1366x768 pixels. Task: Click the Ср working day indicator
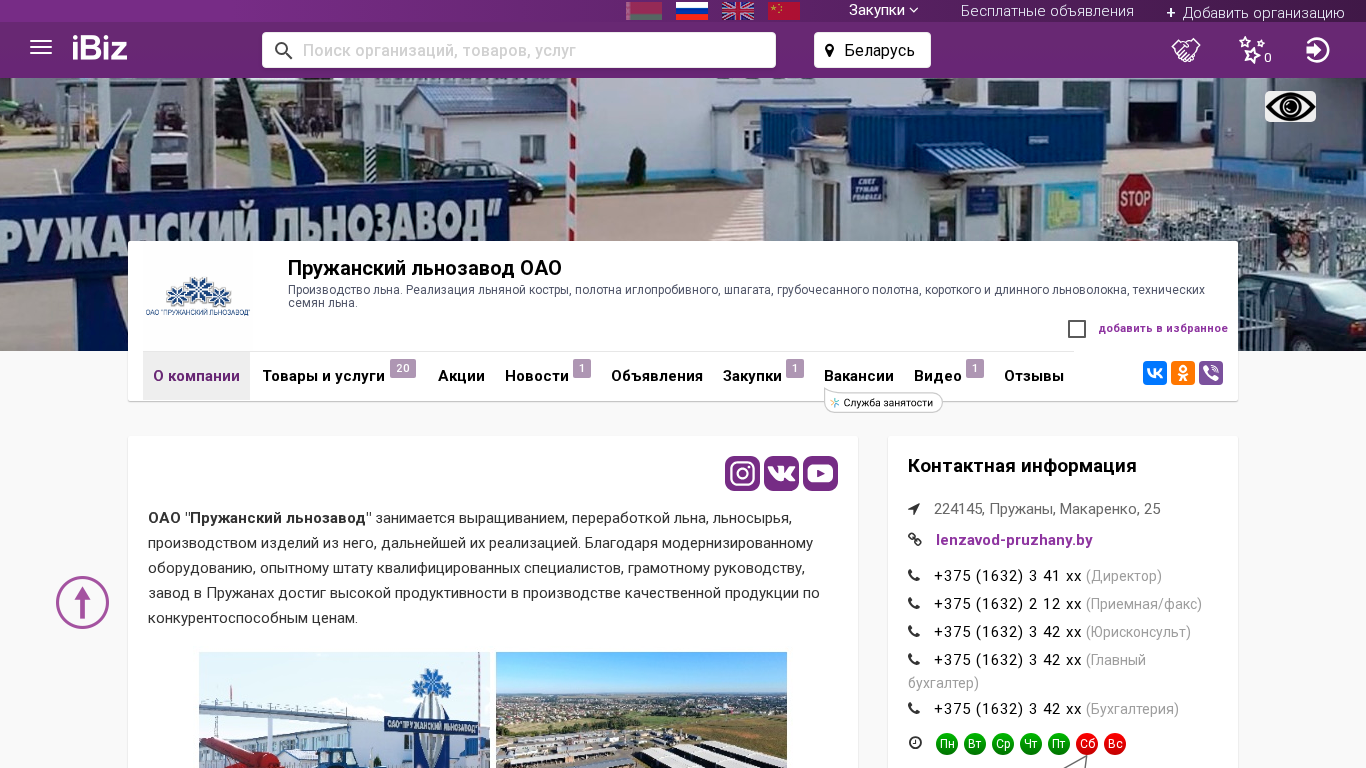coord(1003,744)
